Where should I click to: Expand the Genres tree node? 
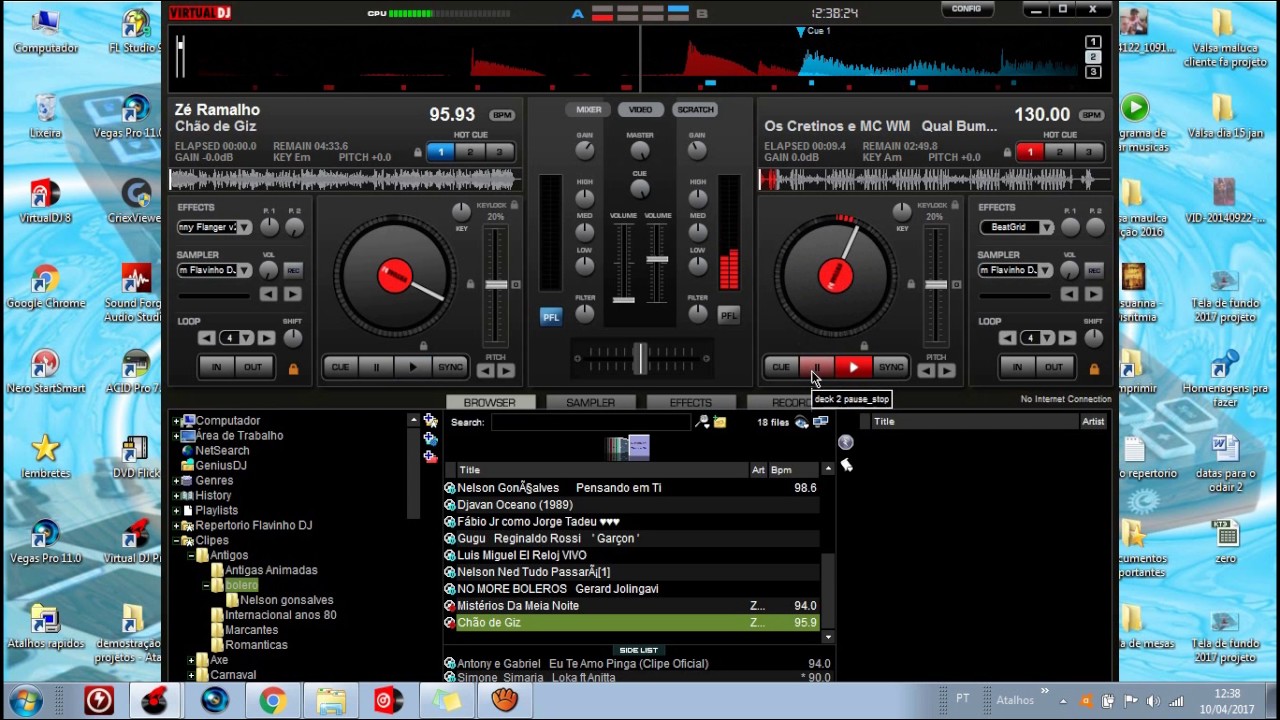tap(177, 481)
